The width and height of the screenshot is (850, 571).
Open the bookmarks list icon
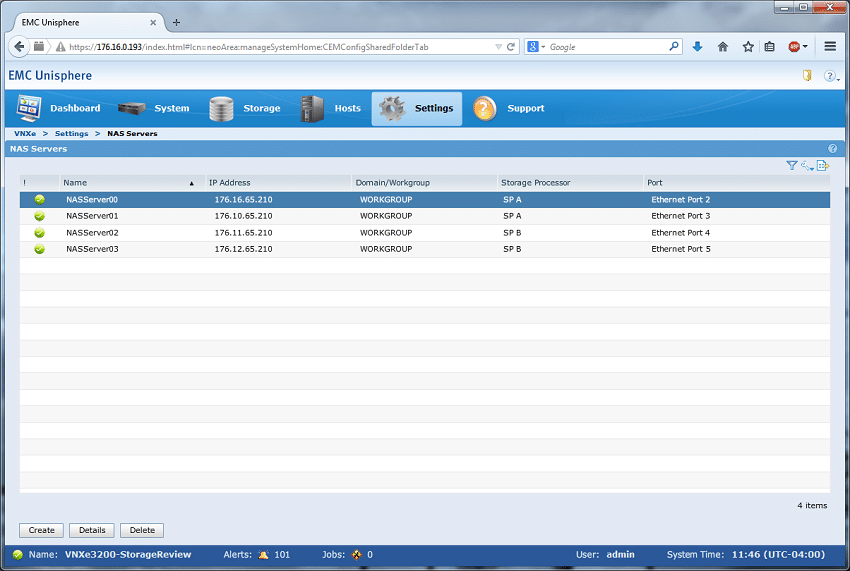[769, 47]
